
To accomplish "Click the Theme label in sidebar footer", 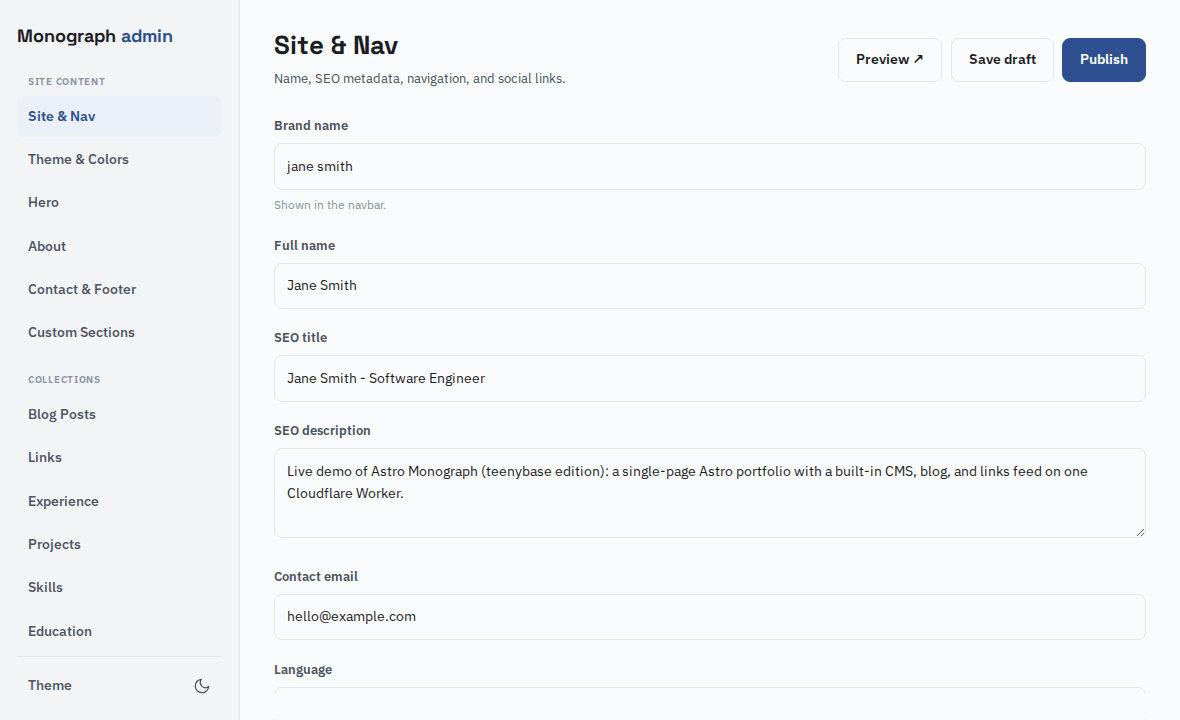I will (x=50, y=685).
